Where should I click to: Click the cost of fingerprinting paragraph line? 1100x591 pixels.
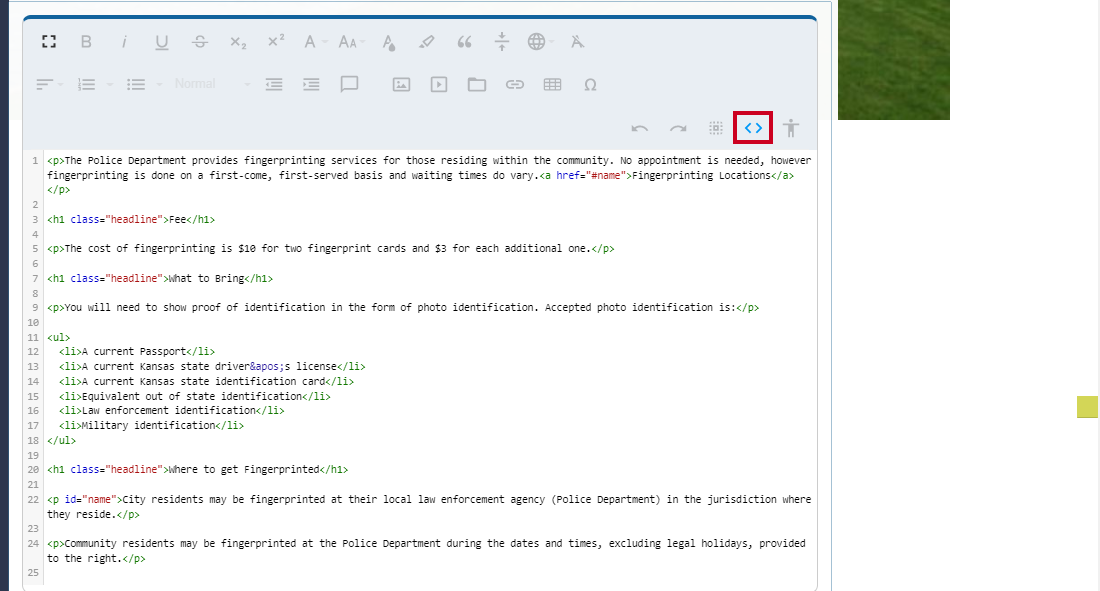[x=330, y=248]
